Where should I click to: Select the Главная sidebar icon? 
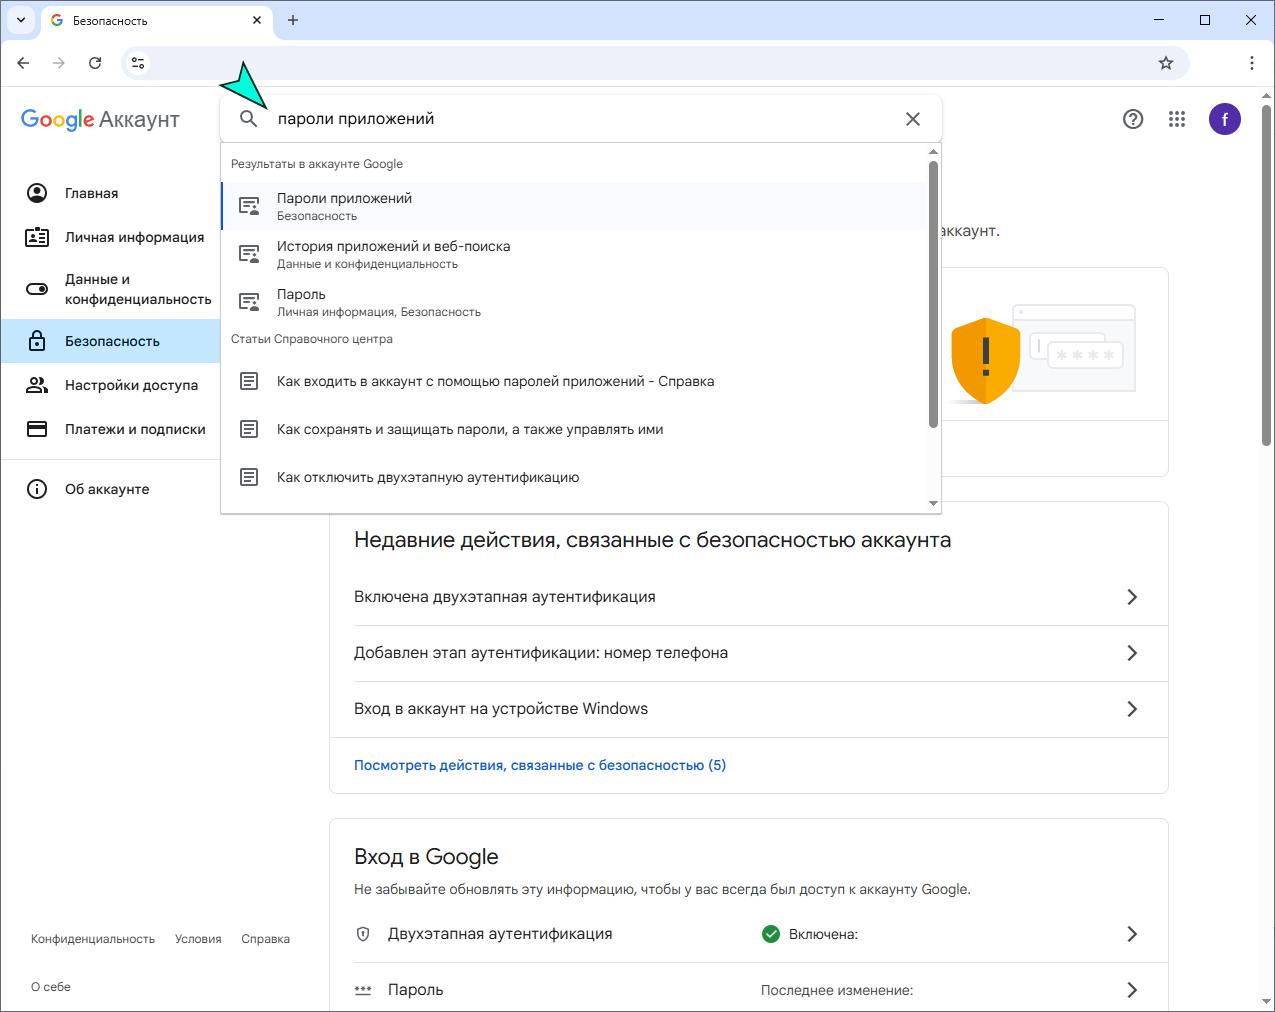click(x=37, y=193)
